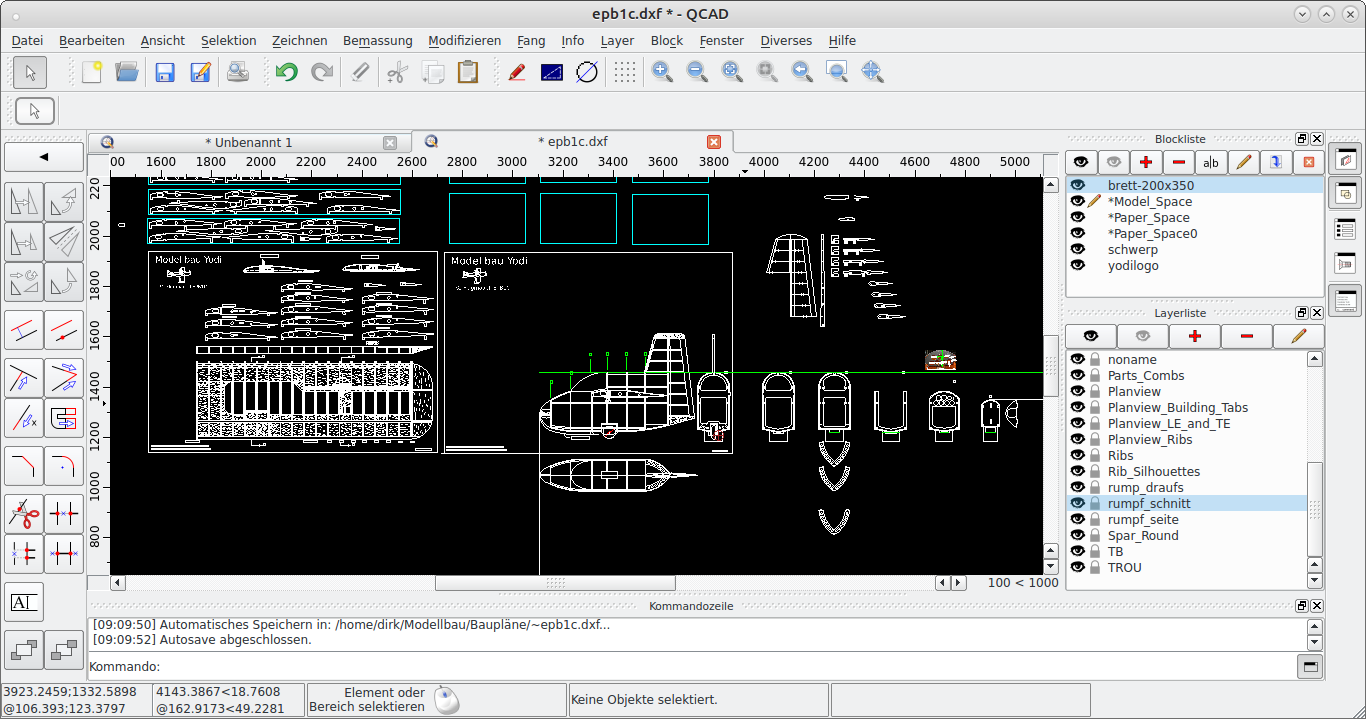This screenshot has width=1366, height=719.
Task: Zoom out with the minus magnifier
Action: [697, 72]
